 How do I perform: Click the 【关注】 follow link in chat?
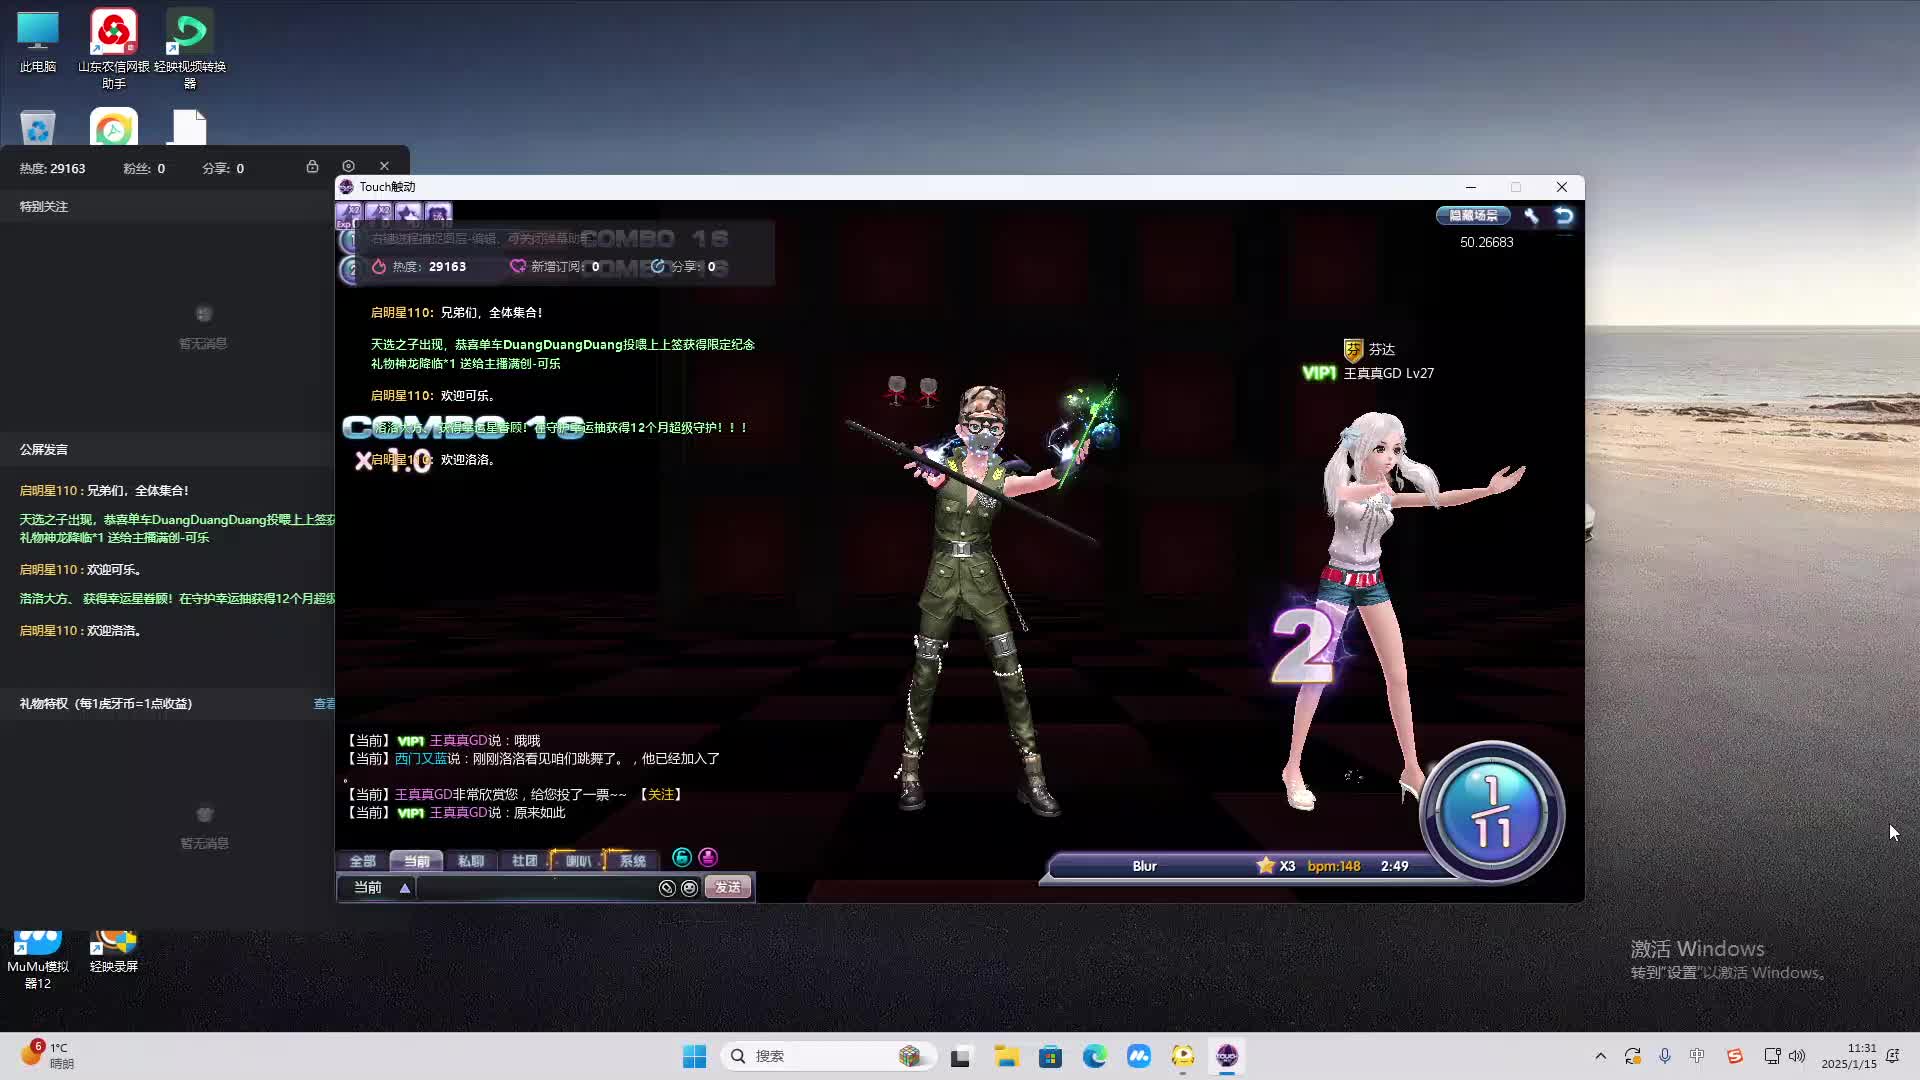pos(660,794)
